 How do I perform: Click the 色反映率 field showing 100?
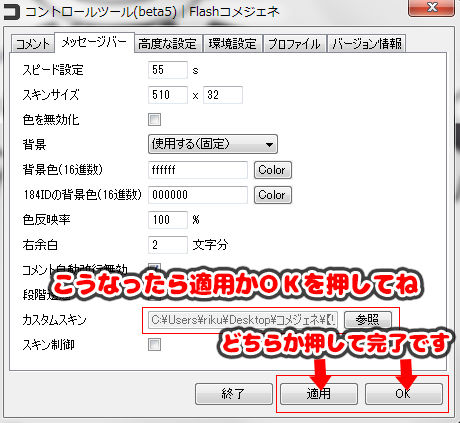coord(168,220)
